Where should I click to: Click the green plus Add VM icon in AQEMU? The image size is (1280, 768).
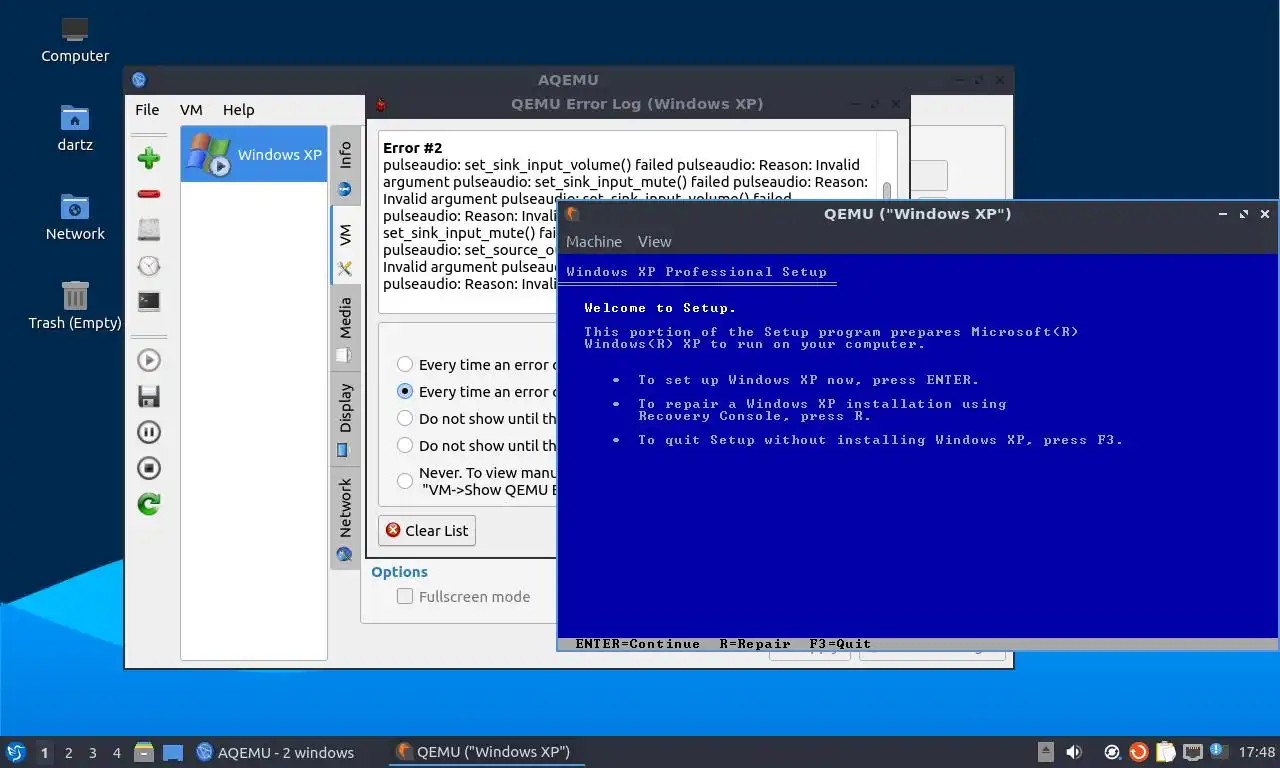pyautogui.click(x=149, y=157)
